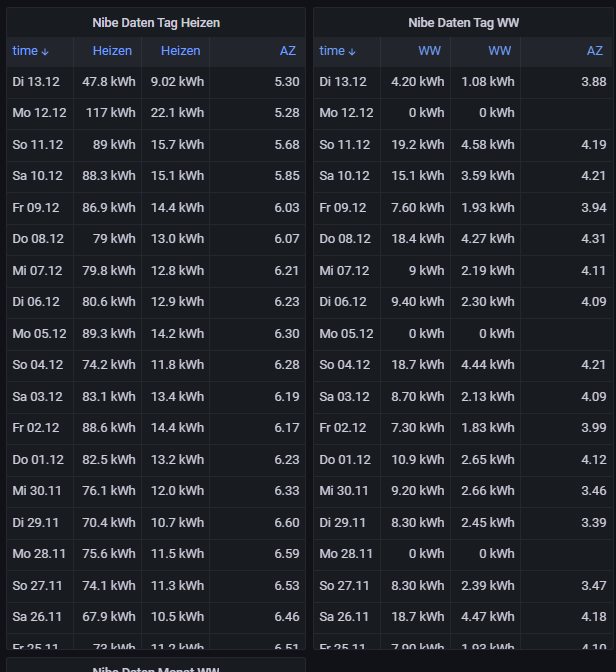Select the '76.1 kWh' cell
The width and height of the screenshot is (616, 672).
tap(109, 491)
